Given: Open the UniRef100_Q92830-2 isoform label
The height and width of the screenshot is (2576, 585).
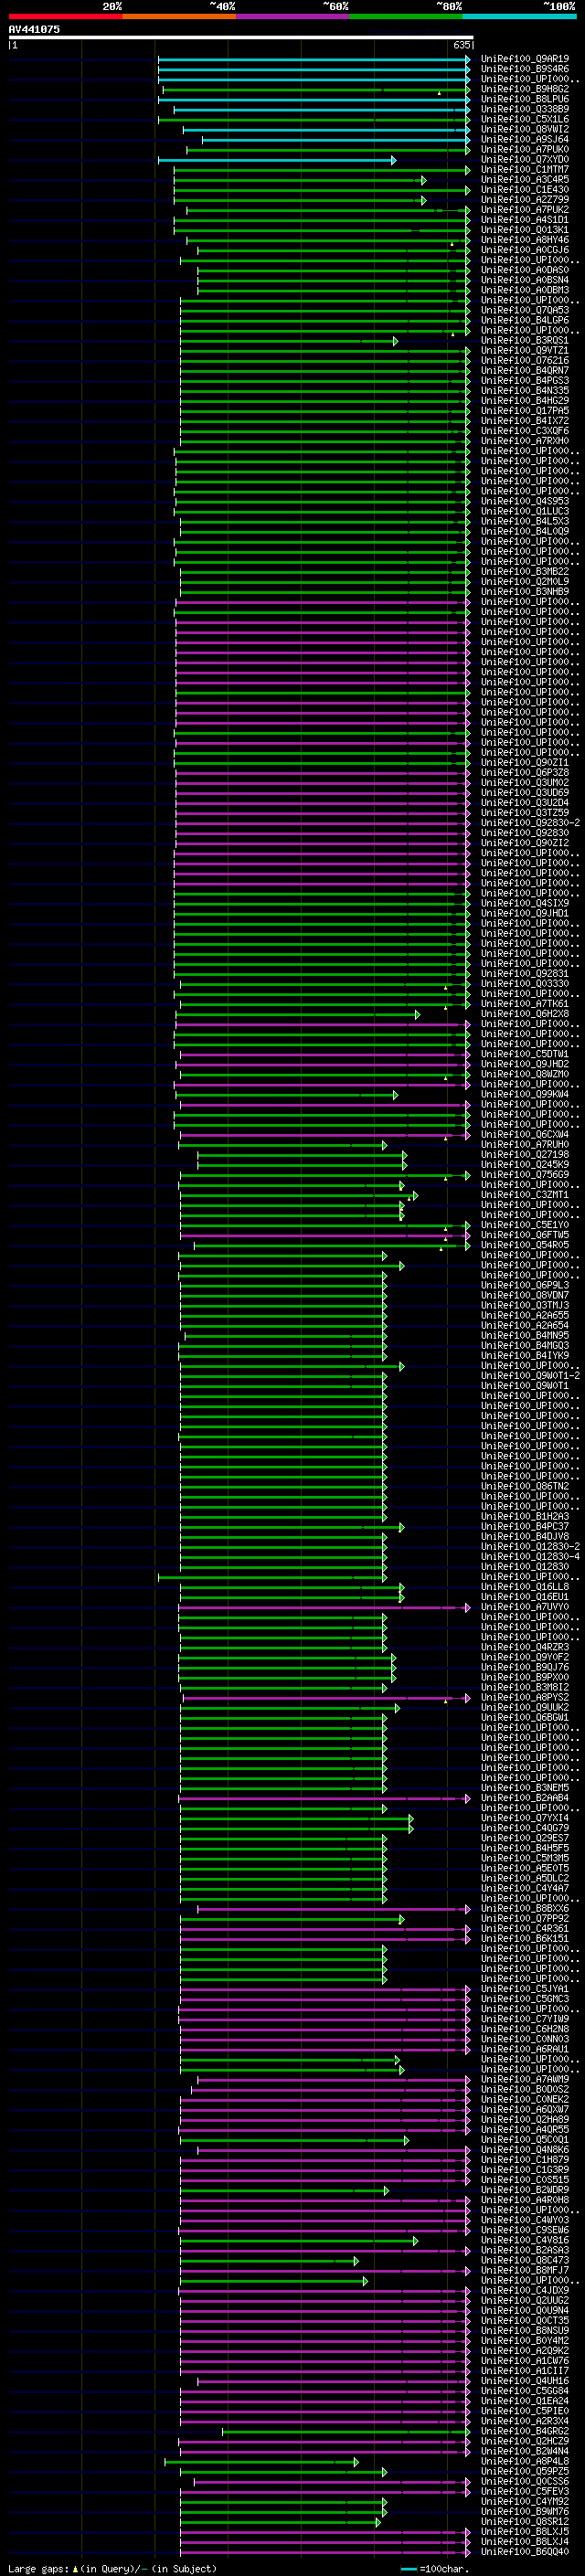Looking at the screenshot, I should coord(530,822).
